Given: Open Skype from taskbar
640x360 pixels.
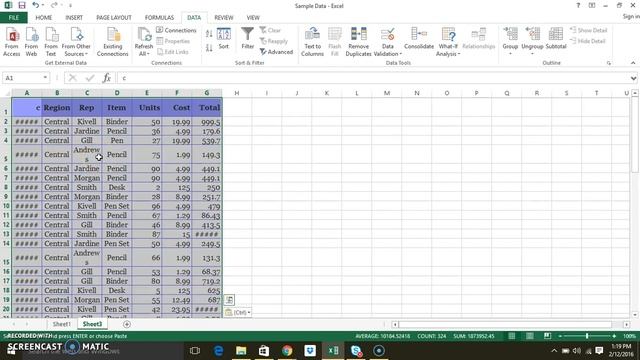Looking at the screenshot, I should click(x=356, y=350).
